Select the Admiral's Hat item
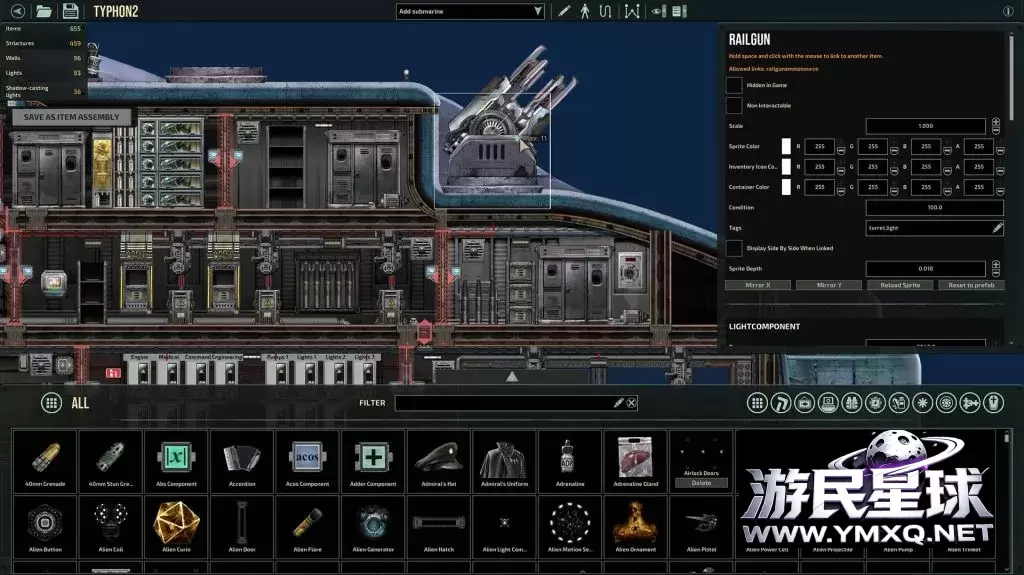Viewport: 1024px width, 575px height. pos(439,461)
